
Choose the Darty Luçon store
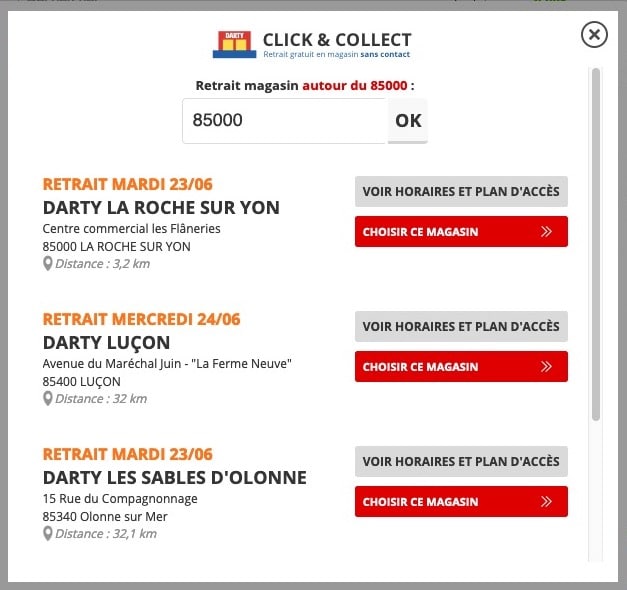click(461, 367)
